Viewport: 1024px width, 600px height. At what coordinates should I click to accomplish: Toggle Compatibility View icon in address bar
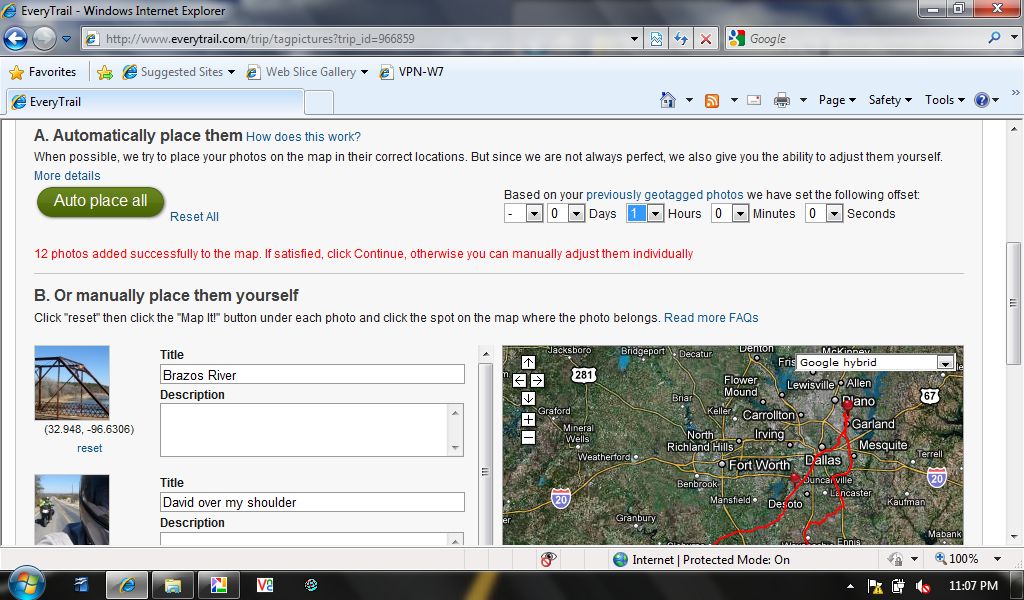point(656,39)
